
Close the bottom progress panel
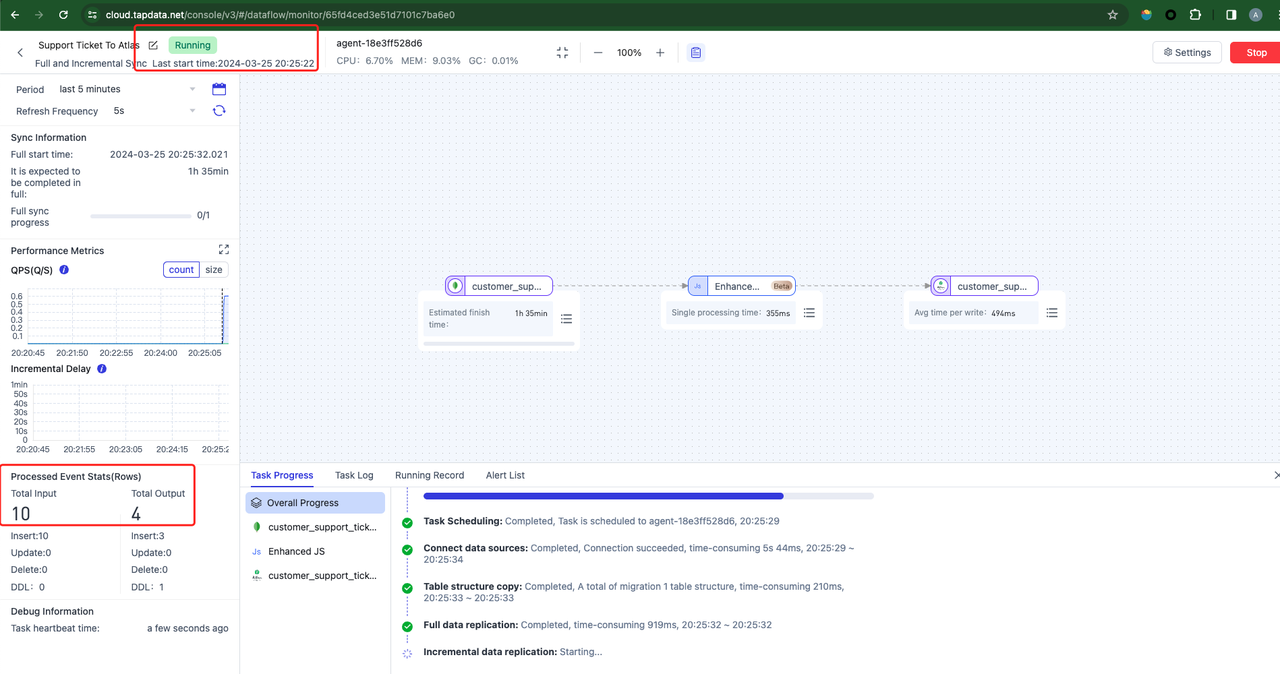click(x=1276, y=475)
